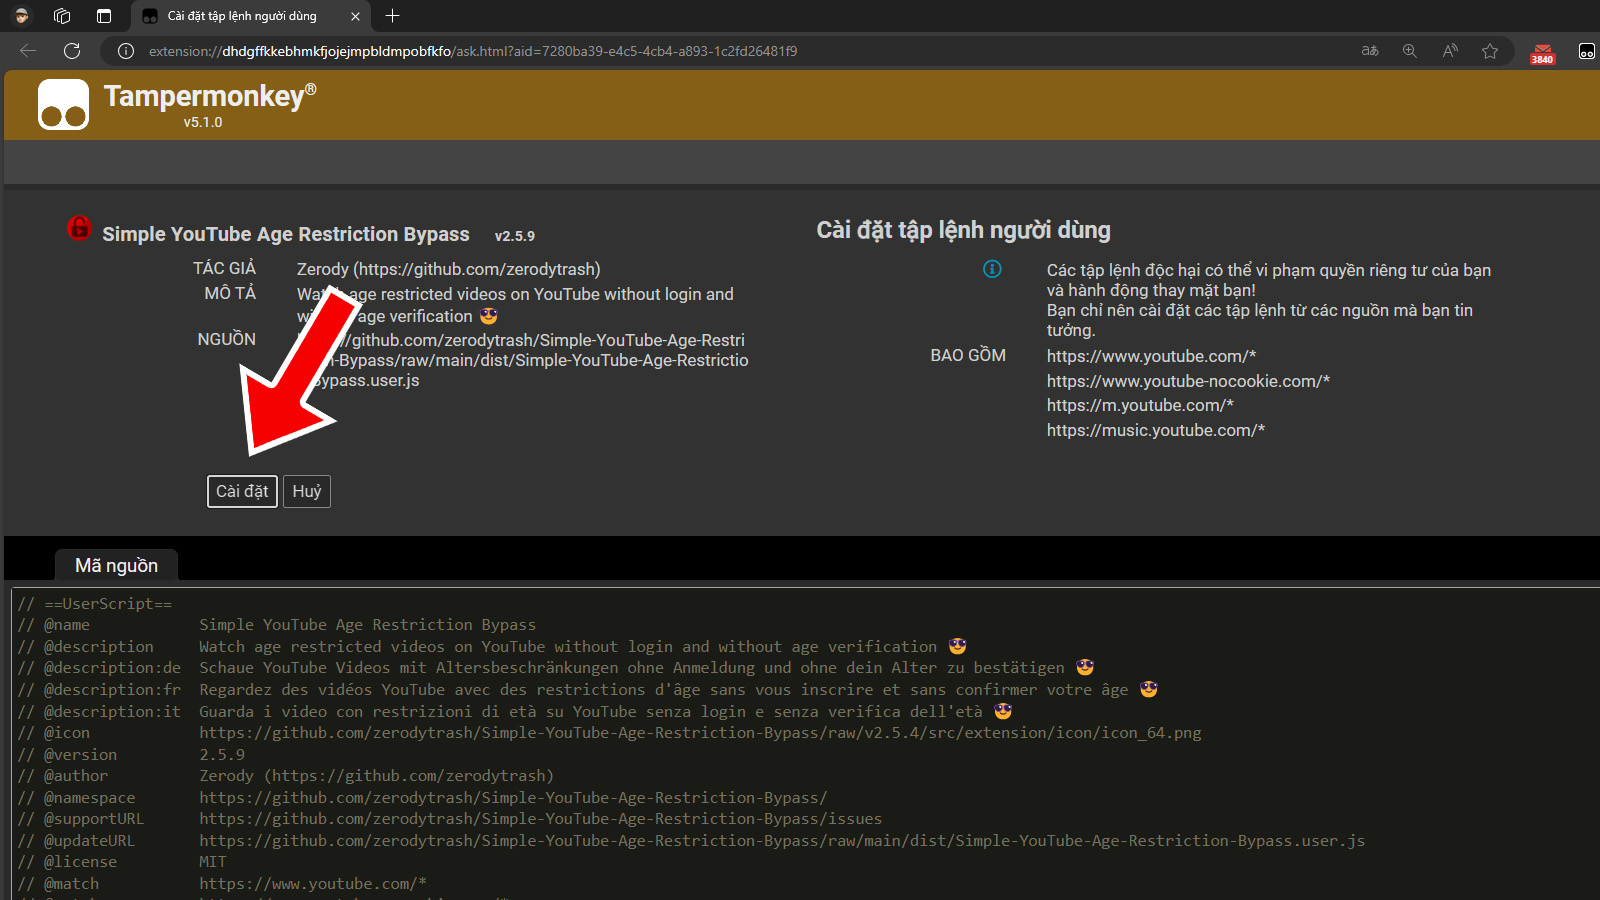Image resolution: width=1600 pixels, height=900 pixels.
Task: Focus the extension URL address field
Action: [x=473, y=51]
